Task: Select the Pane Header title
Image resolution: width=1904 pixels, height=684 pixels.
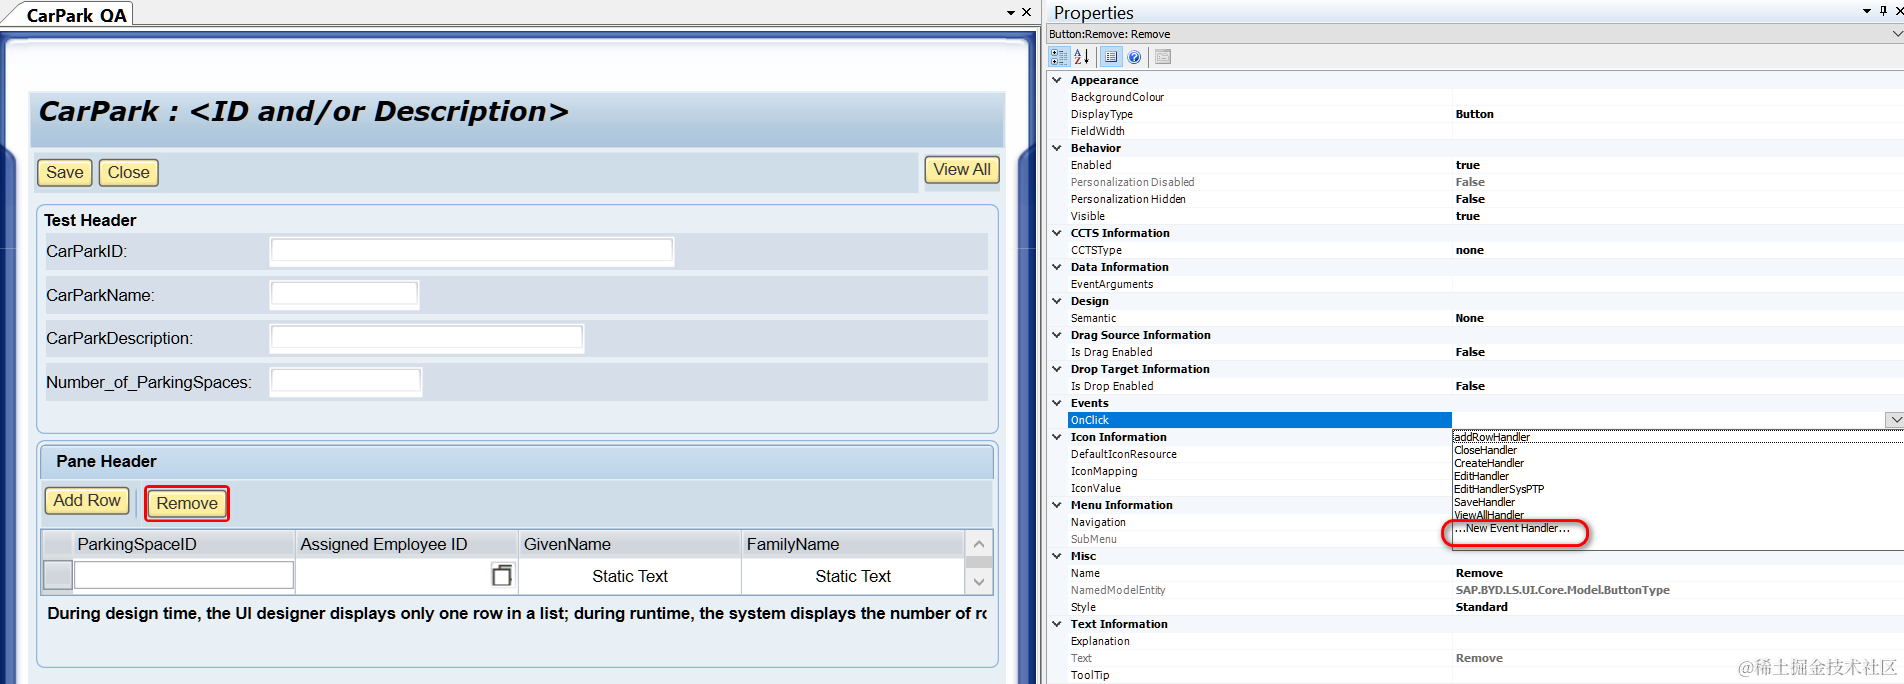Action: [x=106, y=461]
